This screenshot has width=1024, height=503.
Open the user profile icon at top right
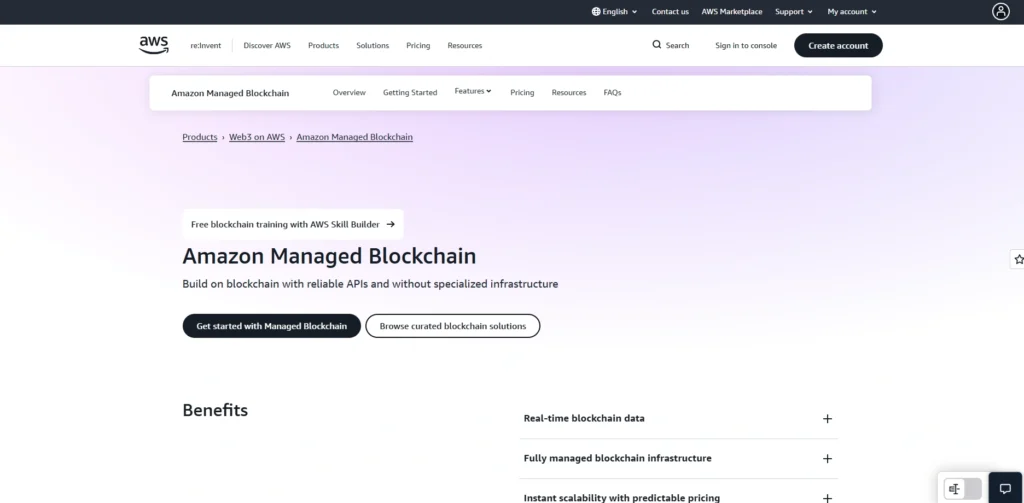1000,11
